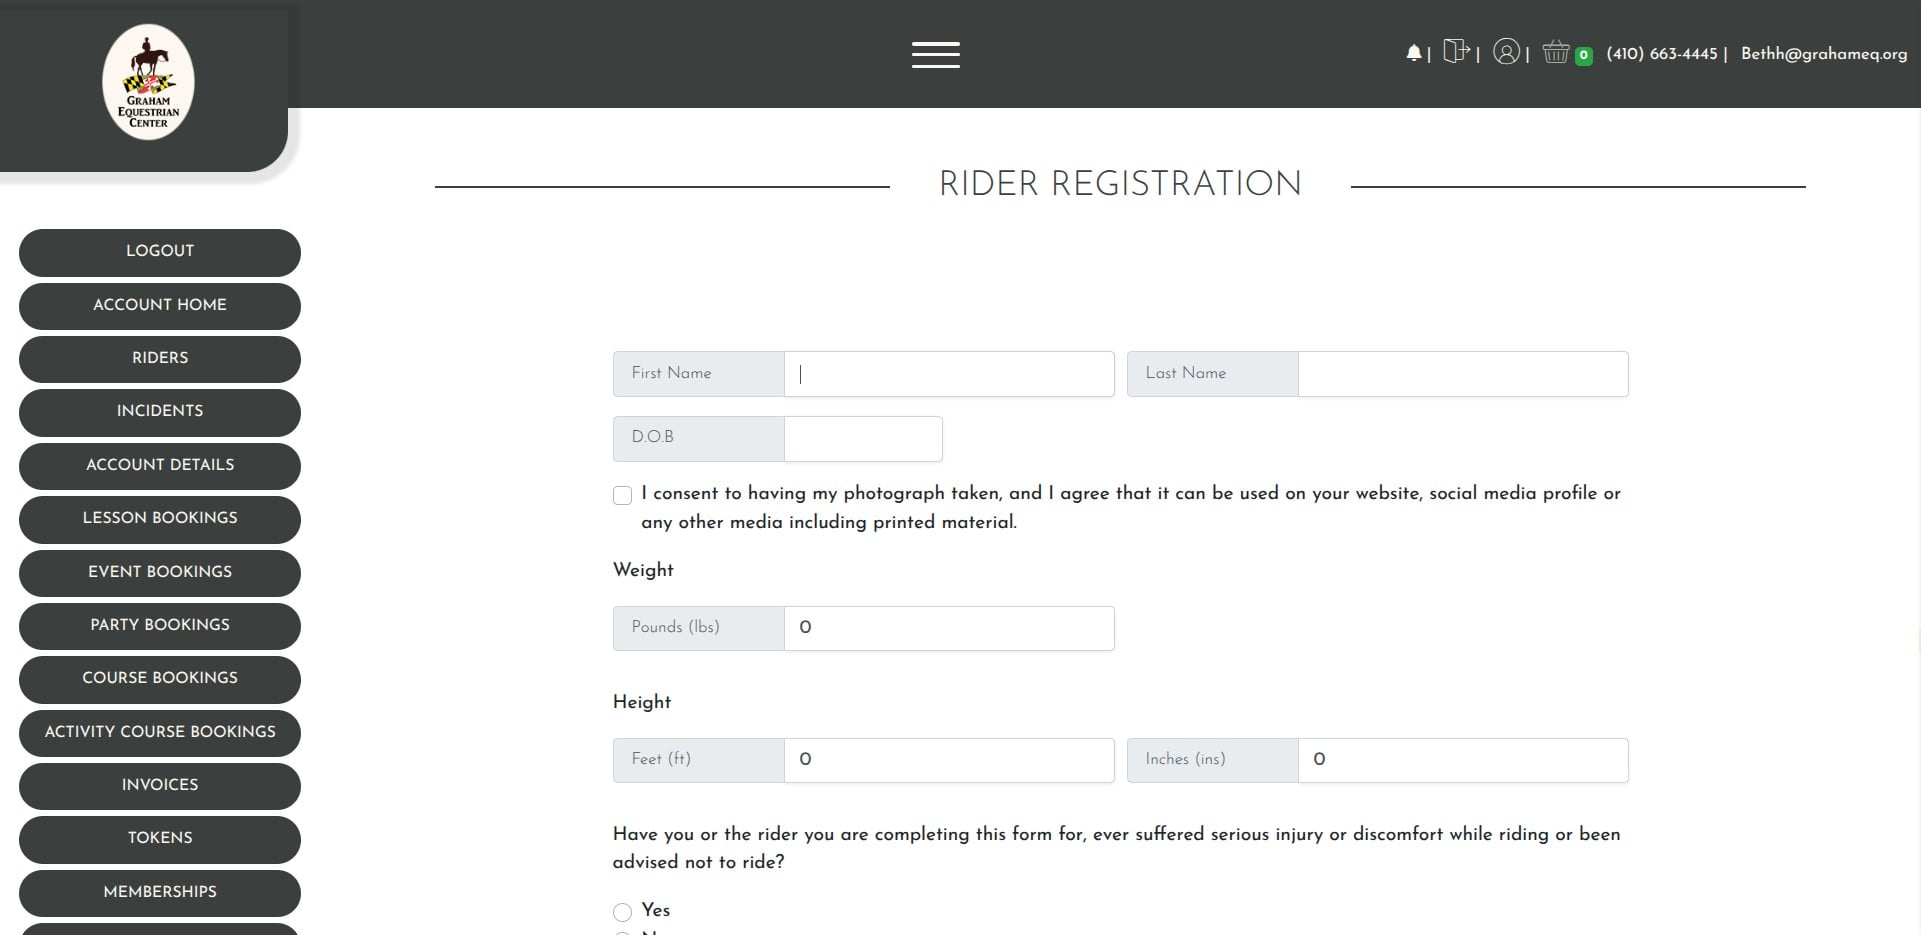Click the Inches height input field
1921x935 pixels.
pos(1462,760)
